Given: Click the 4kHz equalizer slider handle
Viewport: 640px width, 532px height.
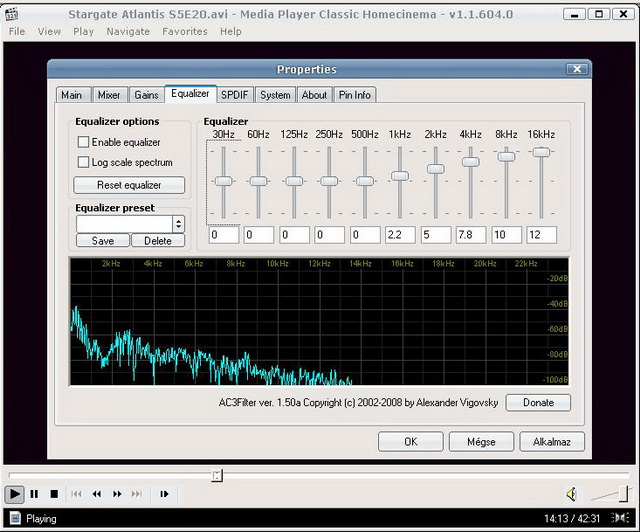Looking at the screenshot, I should (x=471, y=162).
